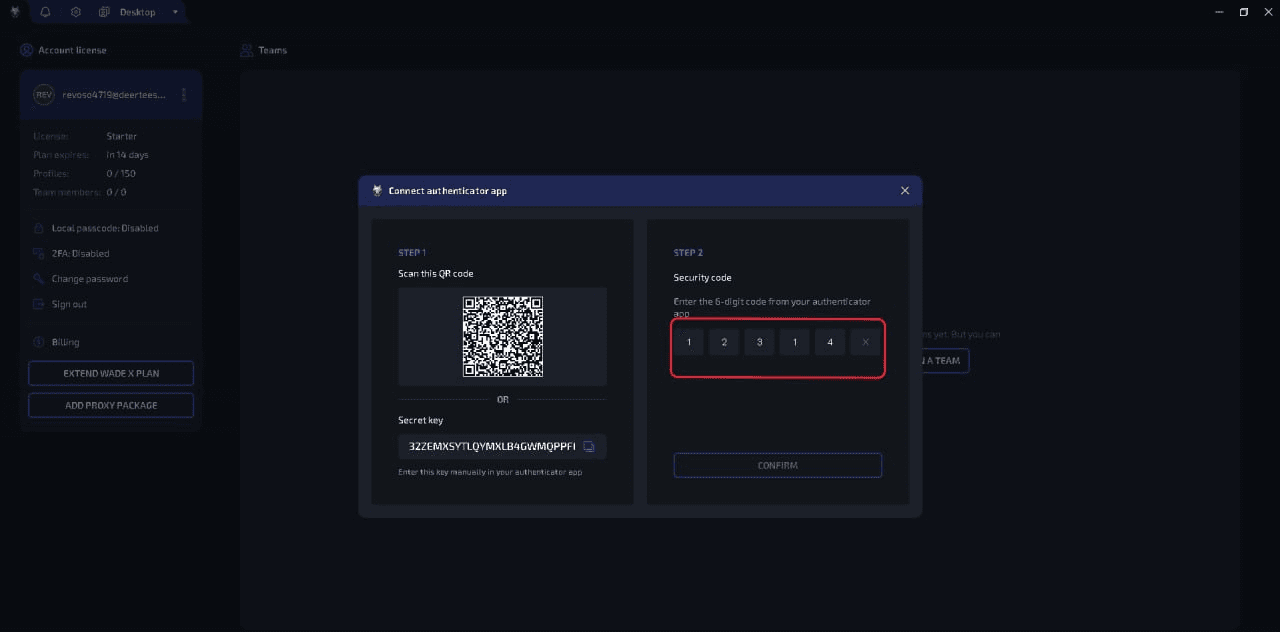The image size is (1280, 632).
Task: Click the wolf icon in the dialog title
Action: (x=377, y=190)
